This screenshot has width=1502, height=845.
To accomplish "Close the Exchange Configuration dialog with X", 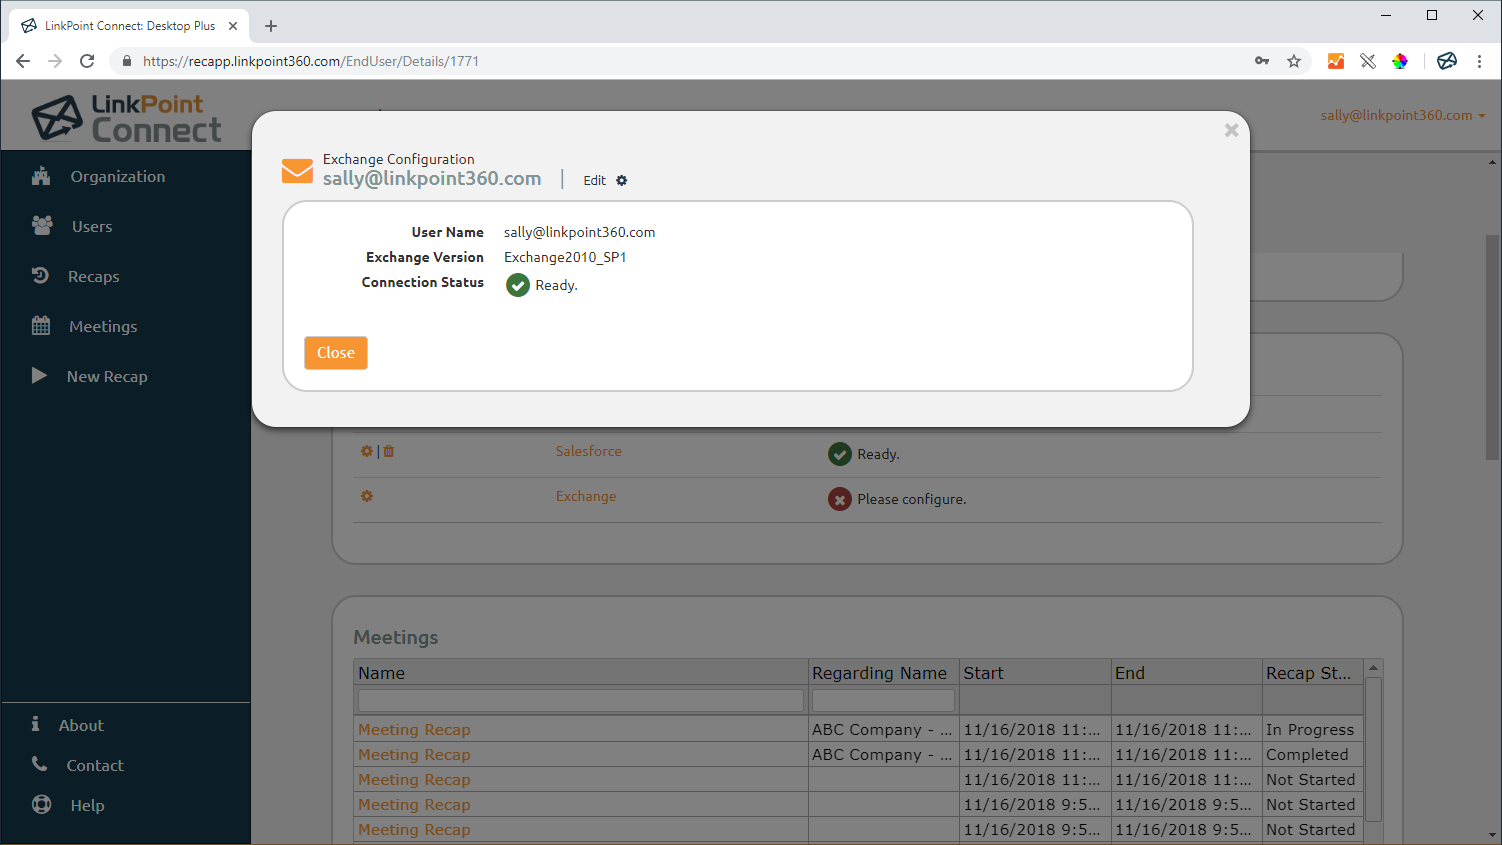I will pyautogui.click(x=1231, y=130).
